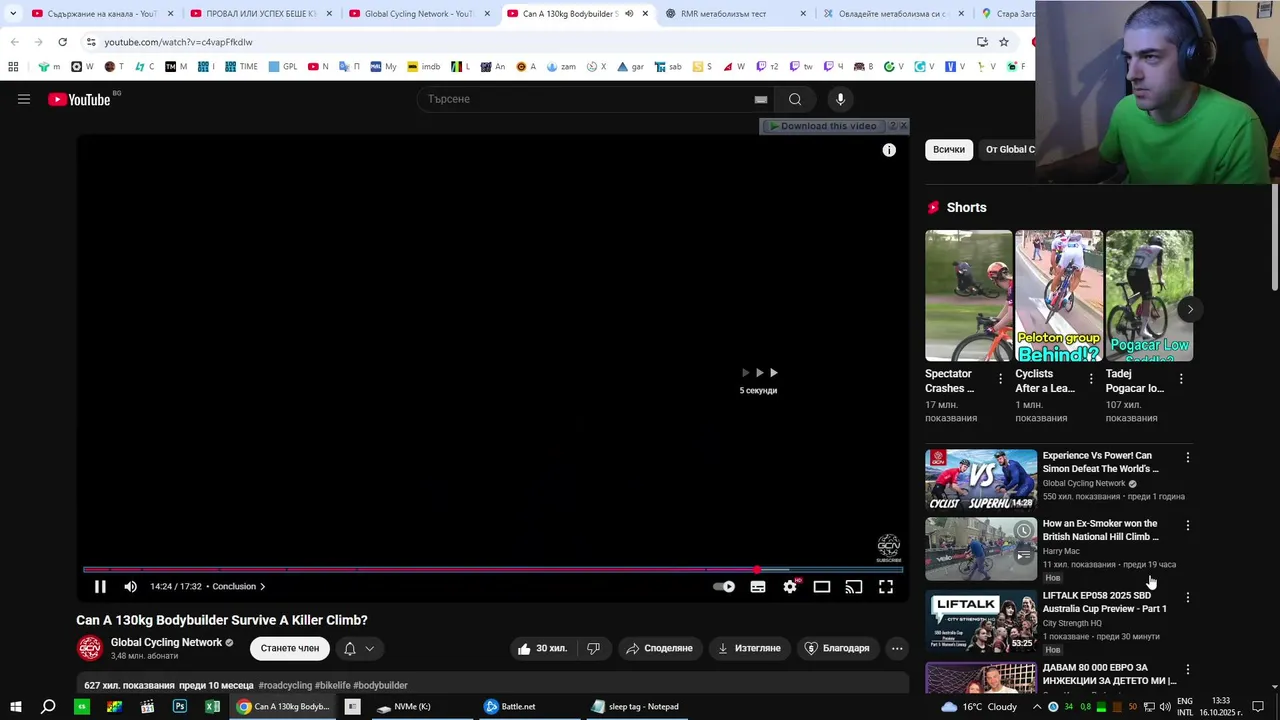Toggle subtitles in the video player
This screenshot has width=1280, height=720.
pyautogui.click(x=758, y=587)
